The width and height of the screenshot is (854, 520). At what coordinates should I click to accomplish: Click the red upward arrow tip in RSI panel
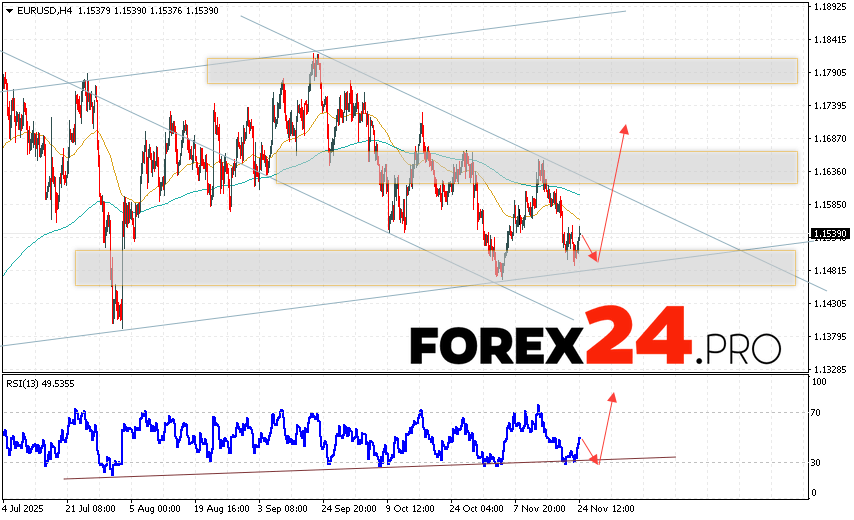pyautogui.click(x=612, y=395)
